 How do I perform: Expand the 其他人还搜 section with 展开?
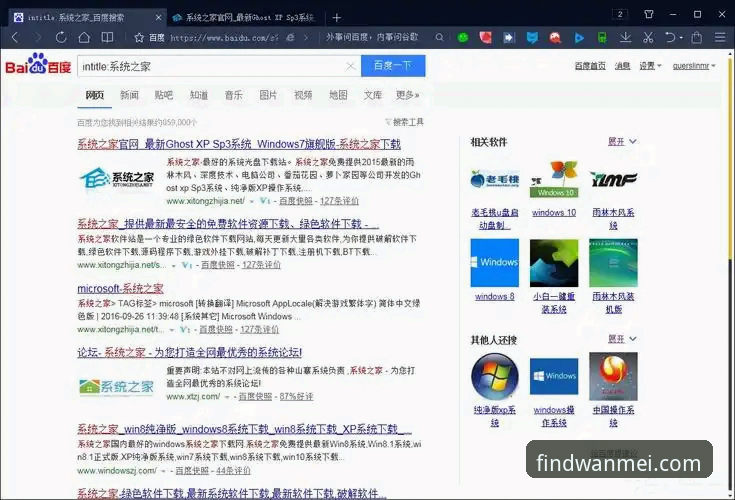click(x=622, y=338)
